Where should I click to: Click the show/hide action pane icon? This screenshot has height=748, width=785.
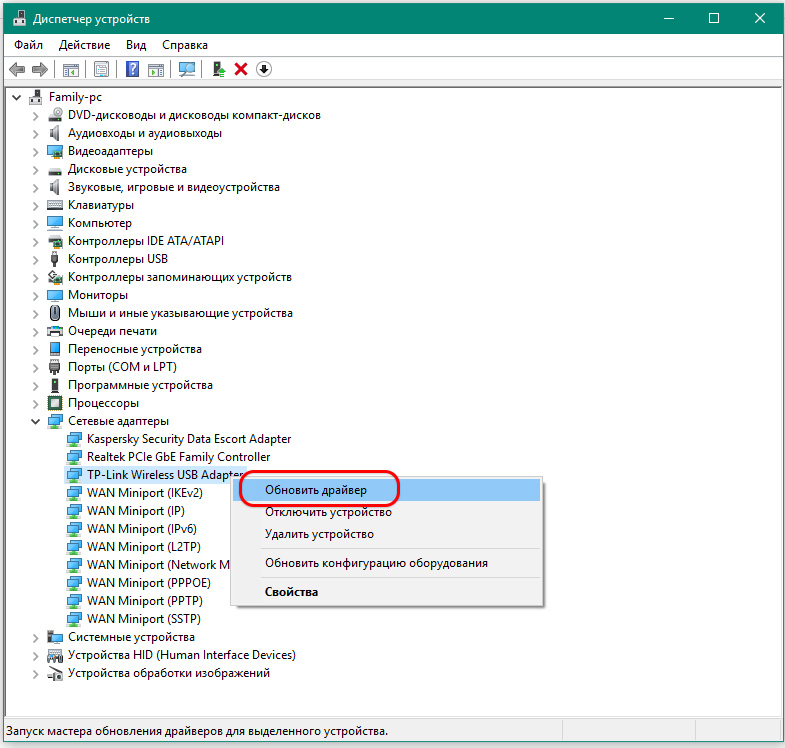click(156, 70)
